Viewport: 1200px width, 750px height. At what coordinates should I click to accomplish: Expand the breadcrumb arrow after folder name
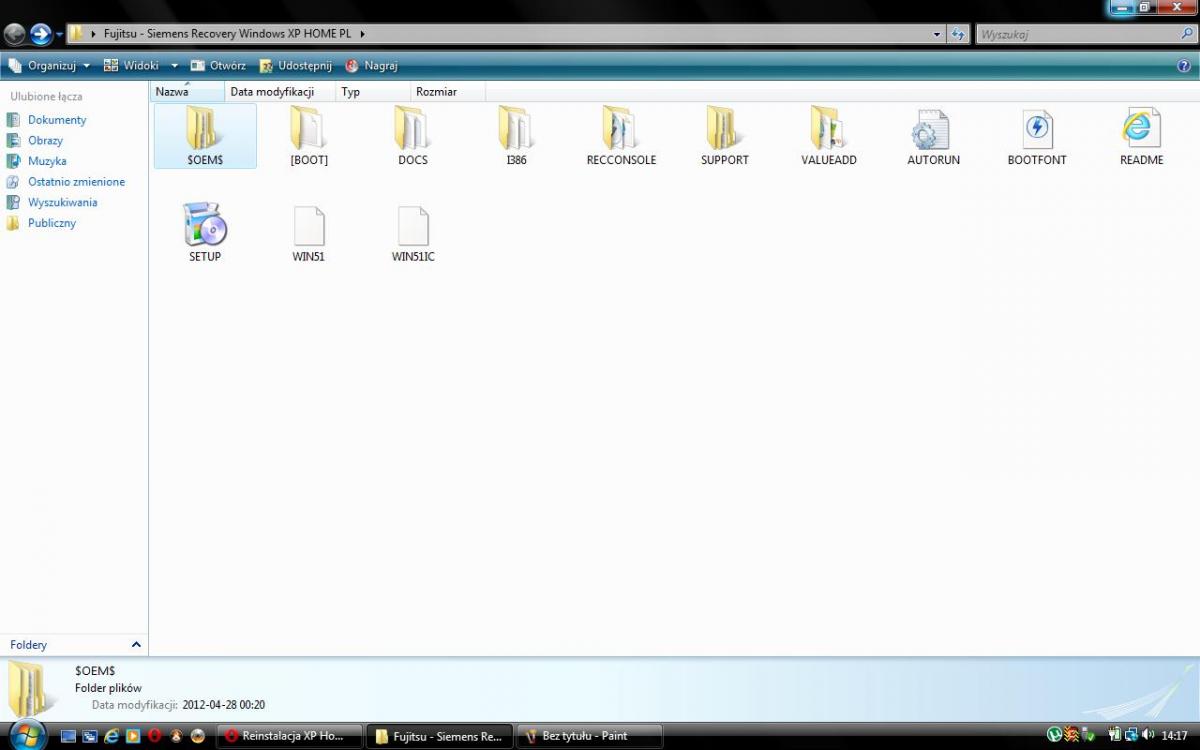tap(362, 34)
